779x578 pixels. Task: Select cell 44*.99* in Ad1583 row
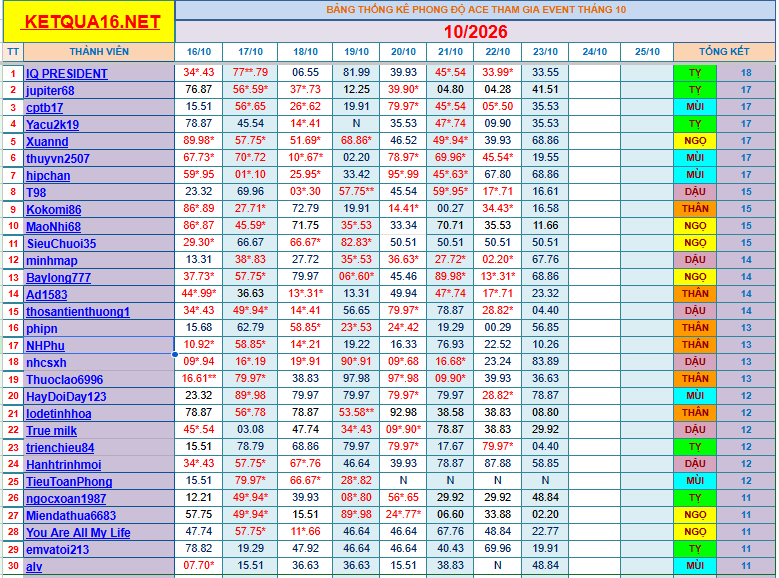[x=199, y=293]
